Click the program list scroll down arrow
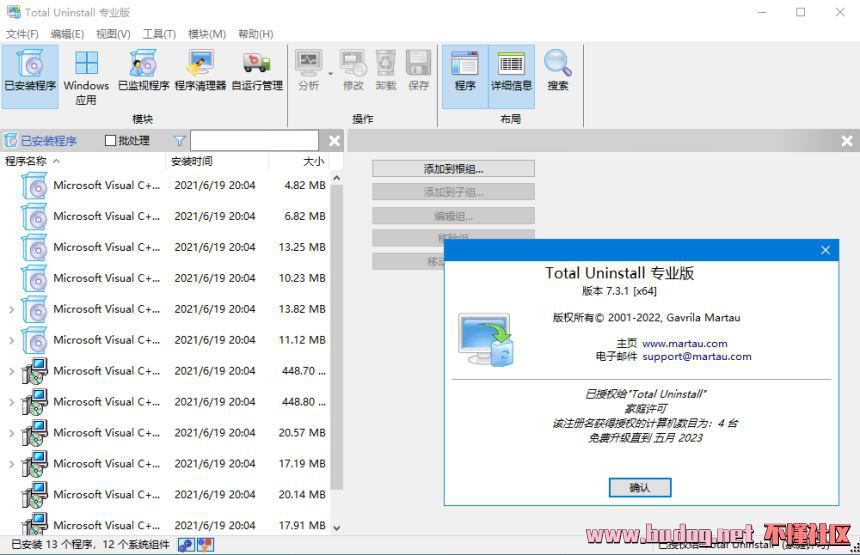This screenshot has height=555, width=860. coord(337,528)
